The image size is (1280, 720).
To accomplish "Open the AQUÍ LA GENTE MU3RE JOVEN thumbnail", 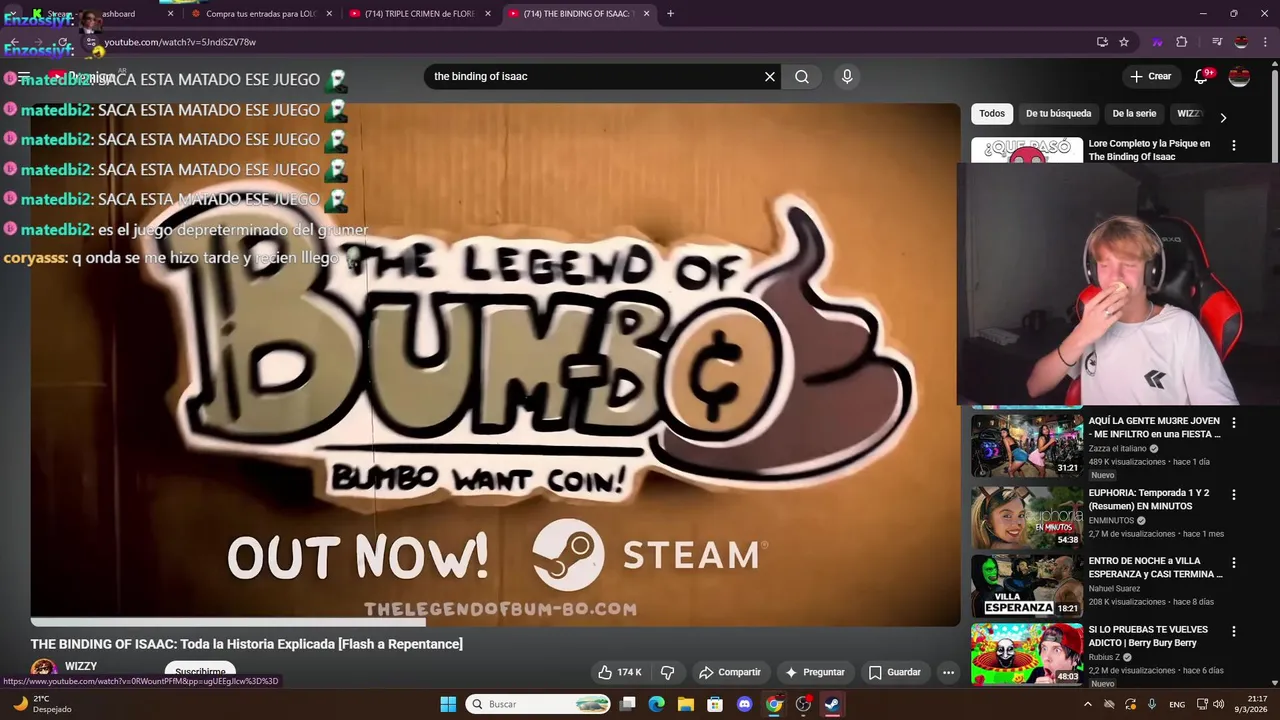I will point(1027,445).
